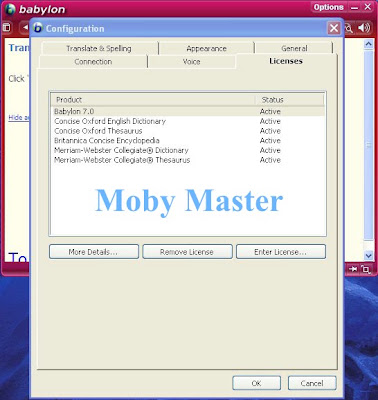Click the back arrow navigation icon
Image resolution: width=378 pixels, height=400 pixels.
click(25, 28)
